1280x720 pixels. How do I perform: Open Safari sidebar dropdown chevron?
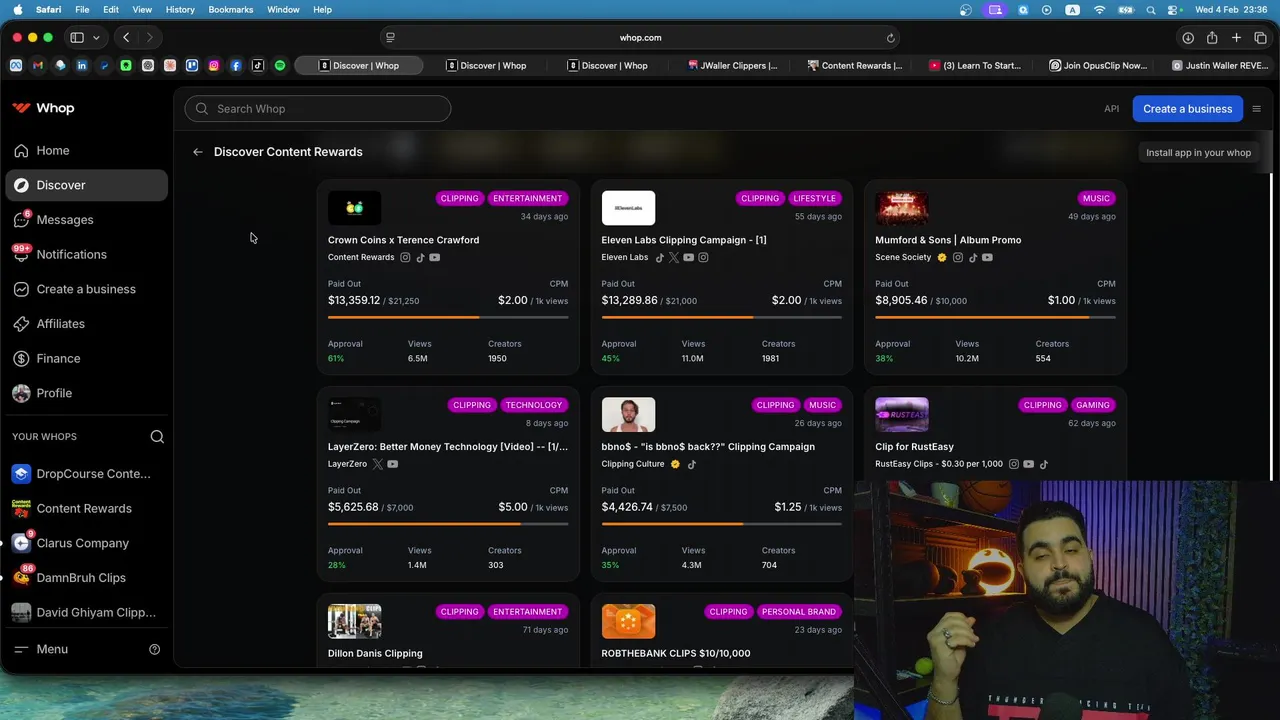click(x=96, y=38)
